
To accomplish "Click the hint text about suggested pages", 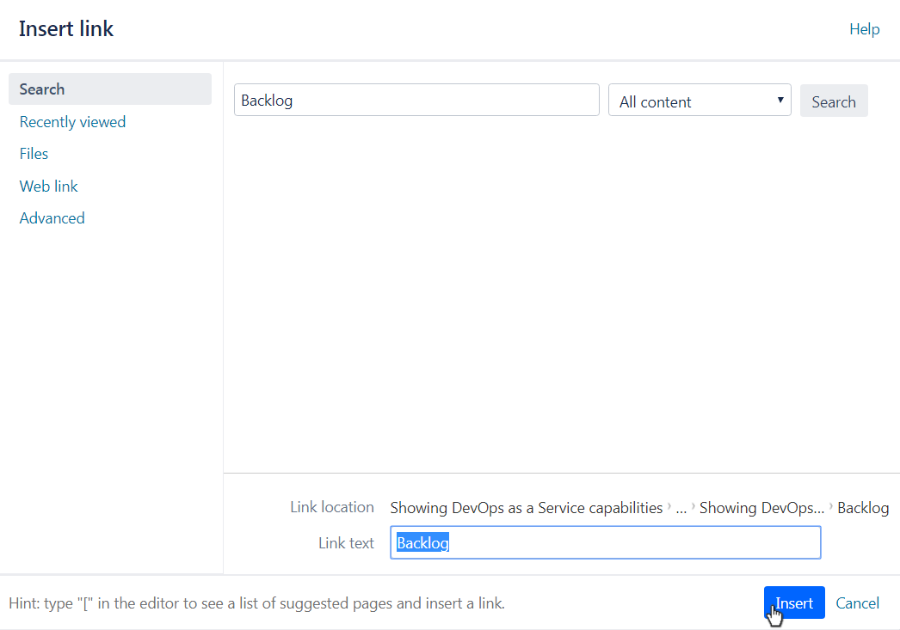I will [x=257, y=603].
